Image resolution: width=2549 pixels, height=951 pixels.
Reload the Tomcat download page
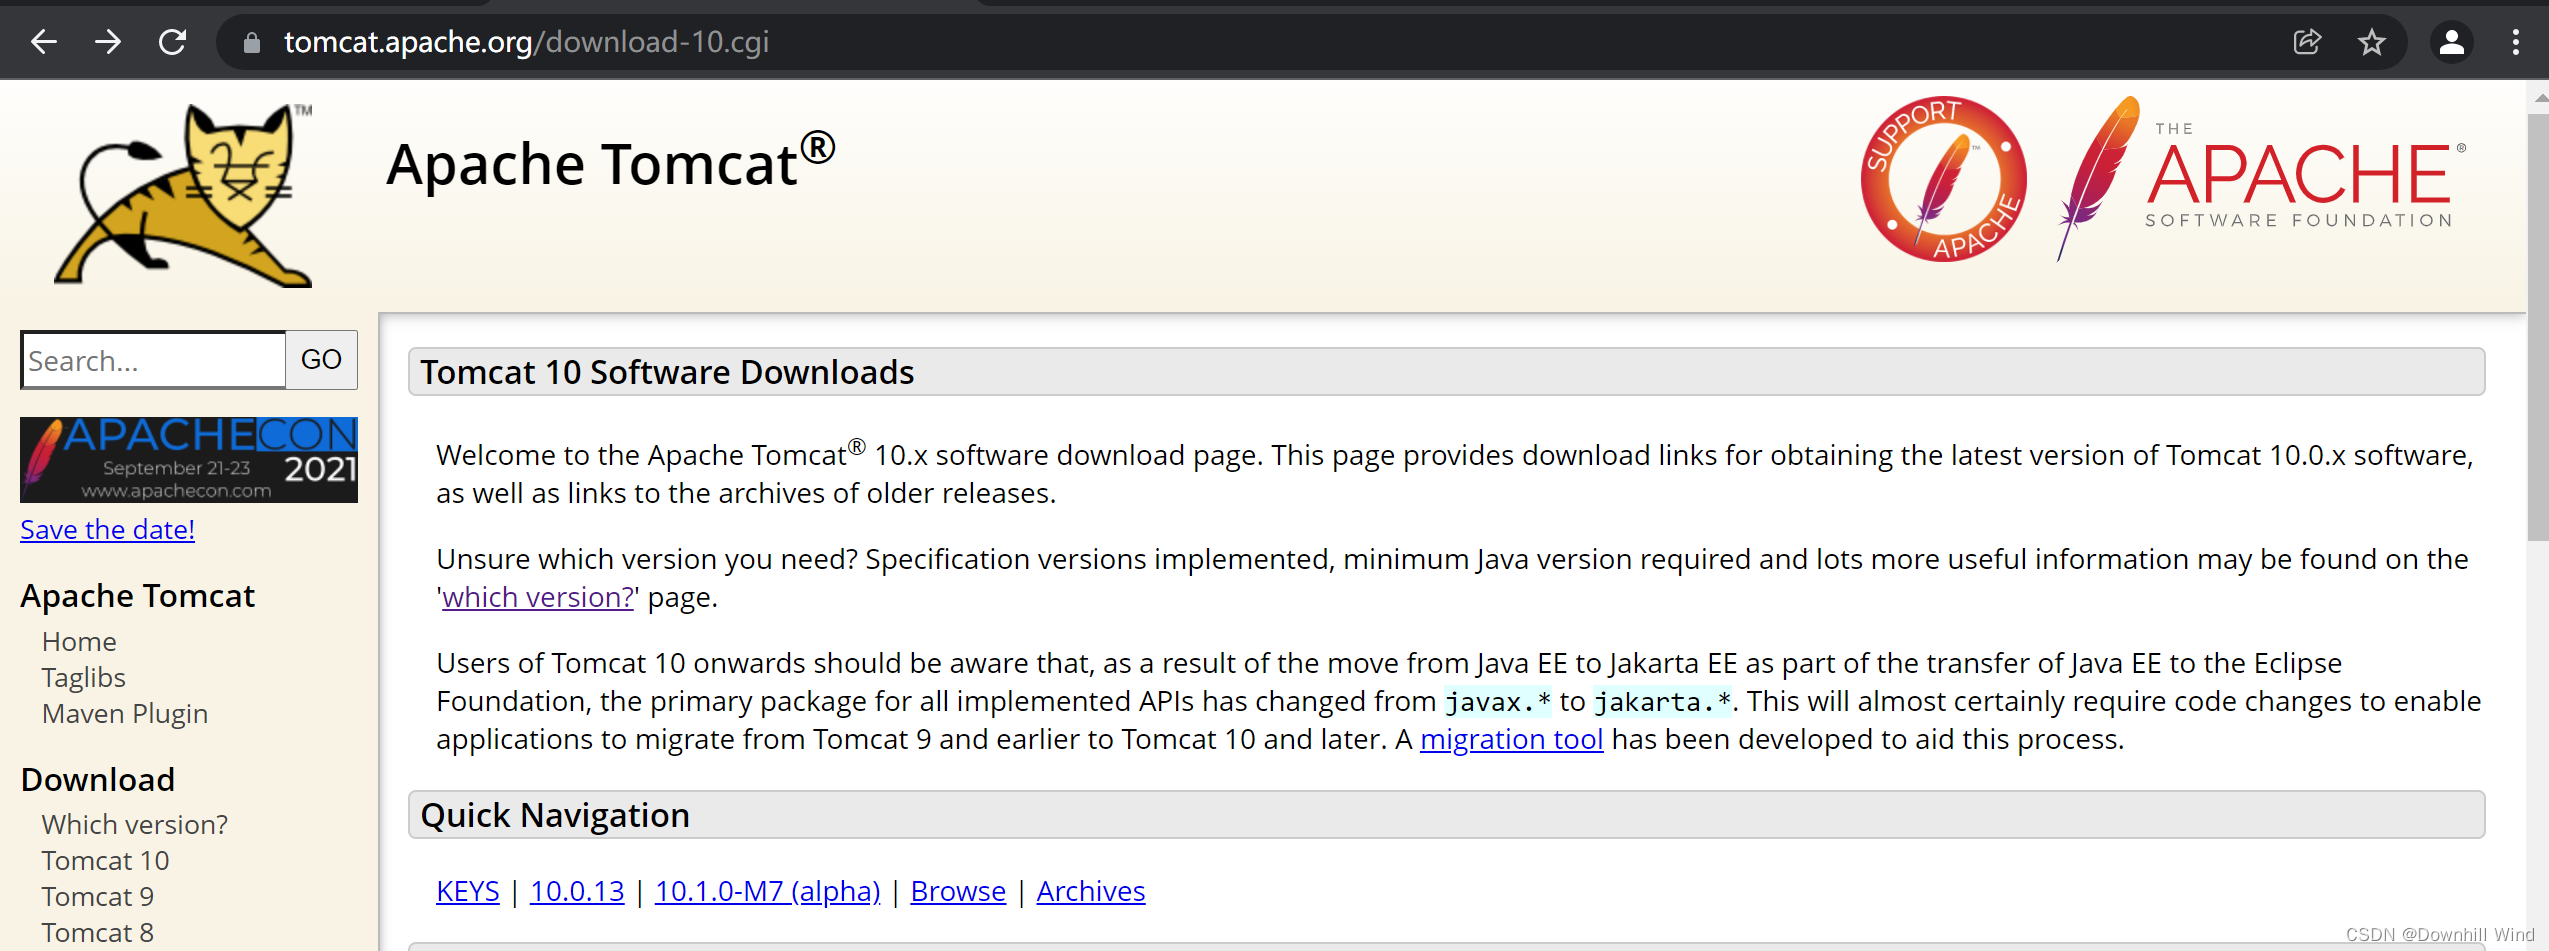click(x=173, y=42)
